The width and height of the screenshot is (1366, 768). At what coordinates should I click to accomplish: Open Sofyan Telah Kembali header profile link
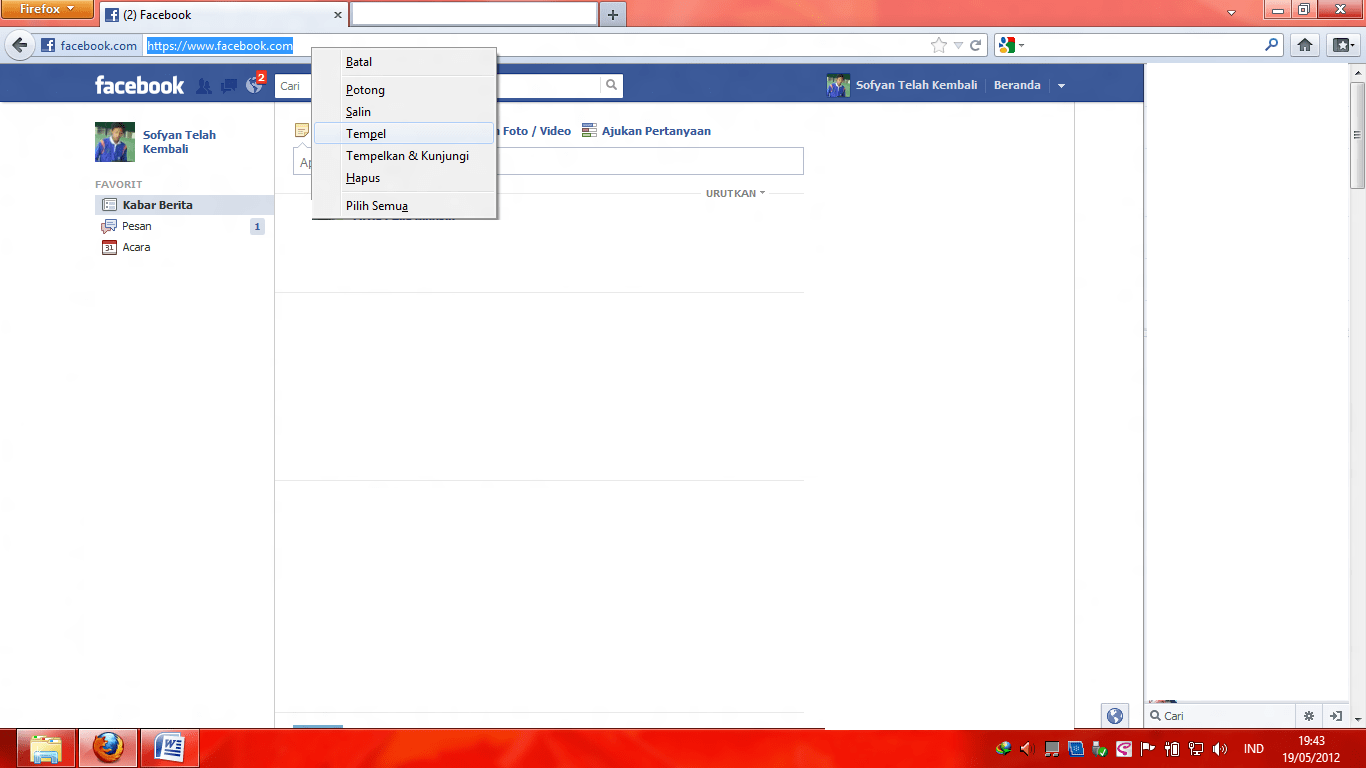916,85
